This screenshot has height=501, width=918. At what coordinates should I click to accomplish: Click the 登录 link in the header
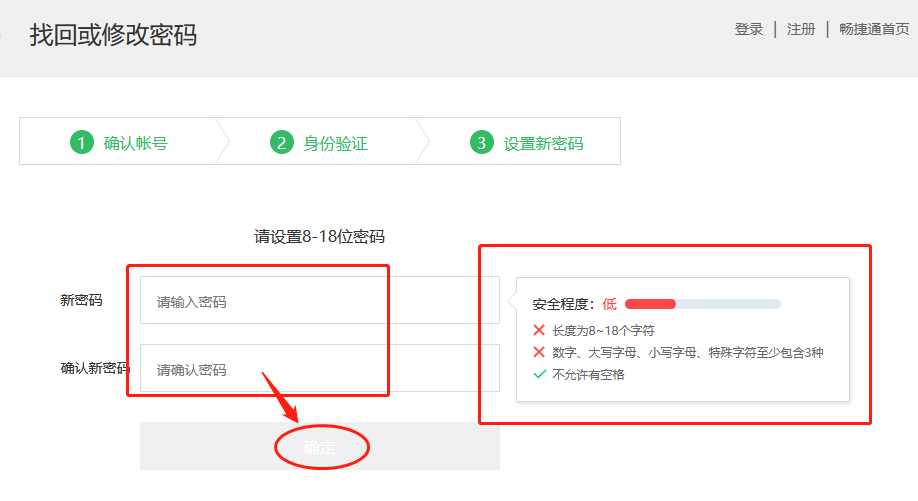pos(748,29)
